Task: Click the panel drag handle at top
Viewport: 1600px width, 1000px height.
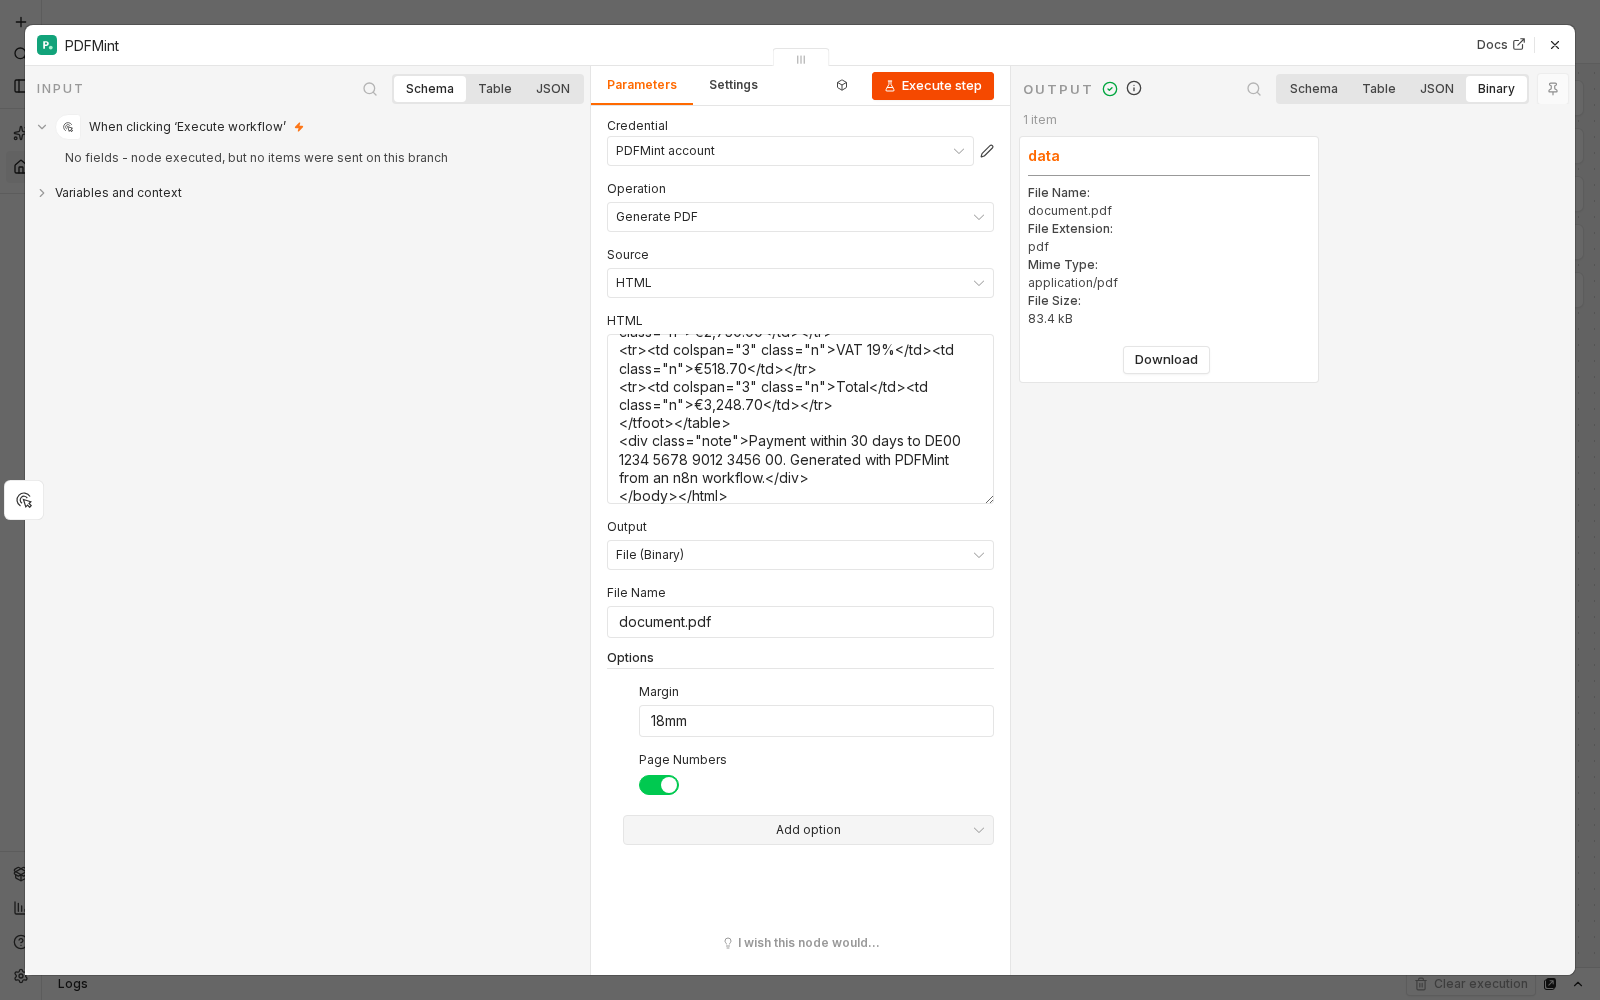Action: click(x=801, y=59)
